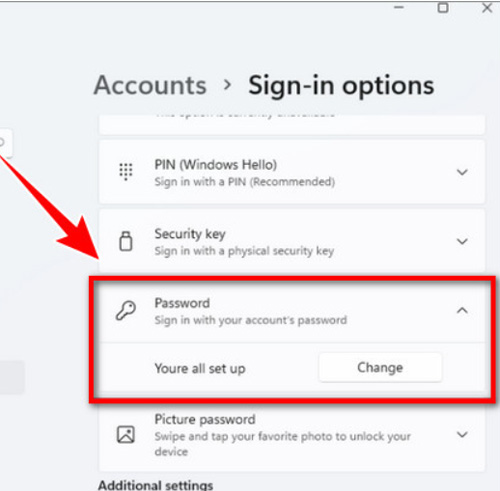Expand the PIN (Windows Hello) chevron

tap(462, 172)
